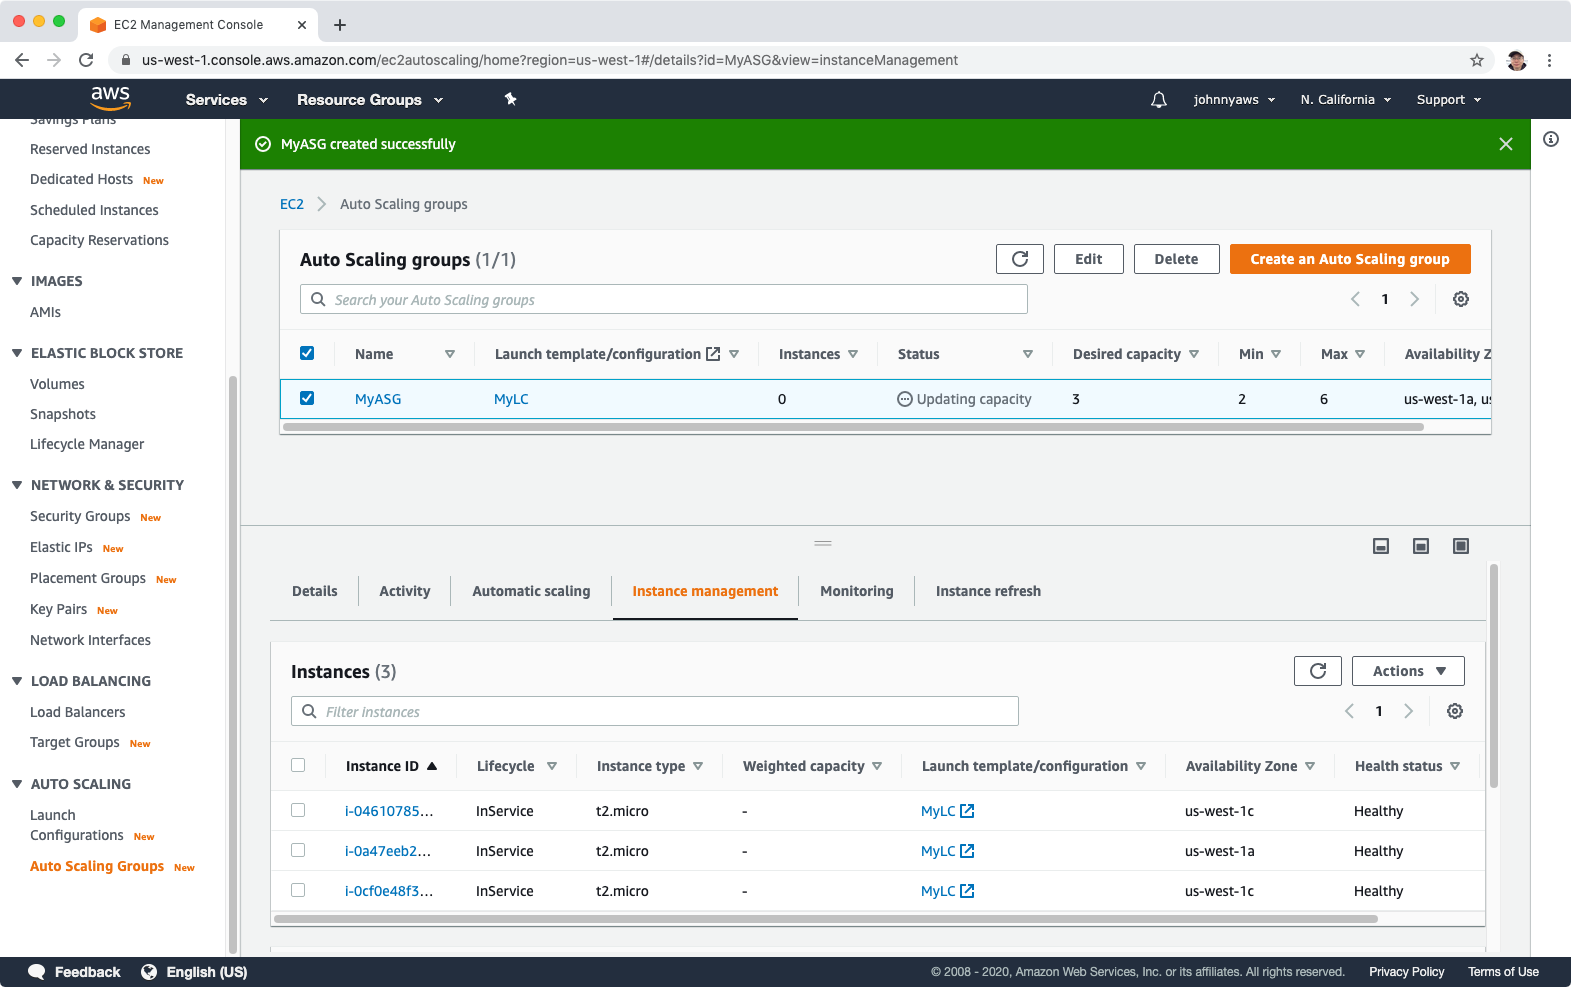Go to next page of Instances
The height and width of the screenshot is (987, 1571).
1408,711
